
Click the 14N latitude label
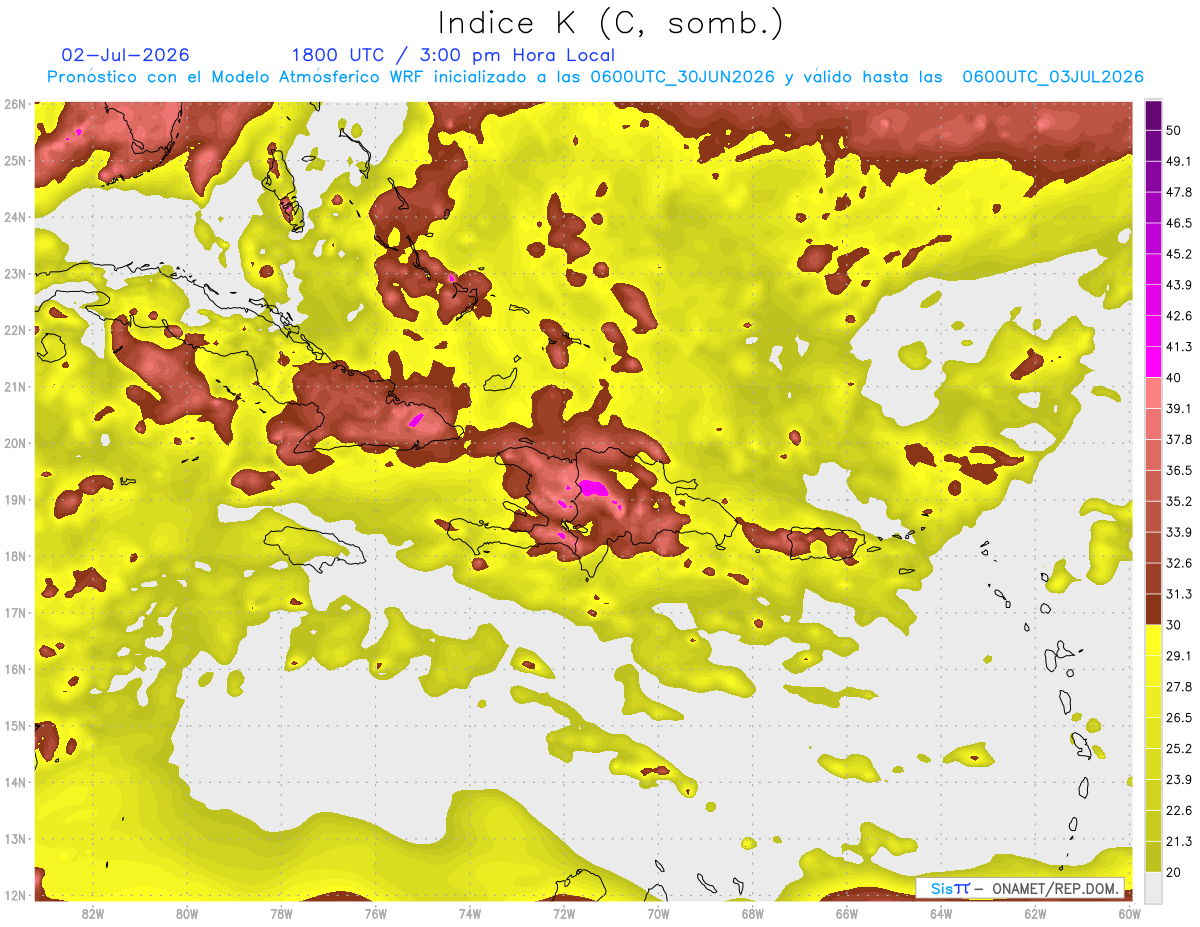pyautogui.click(x=14, y=782)
